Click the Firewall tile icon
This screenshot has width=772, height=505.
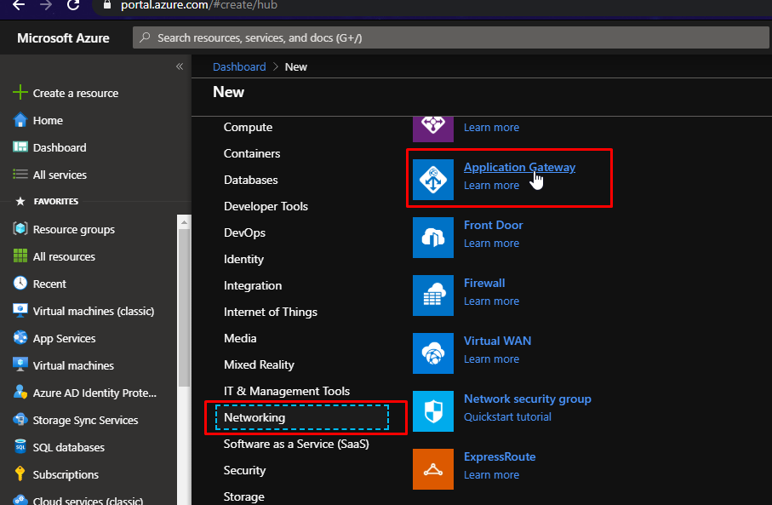pos(433,295)
